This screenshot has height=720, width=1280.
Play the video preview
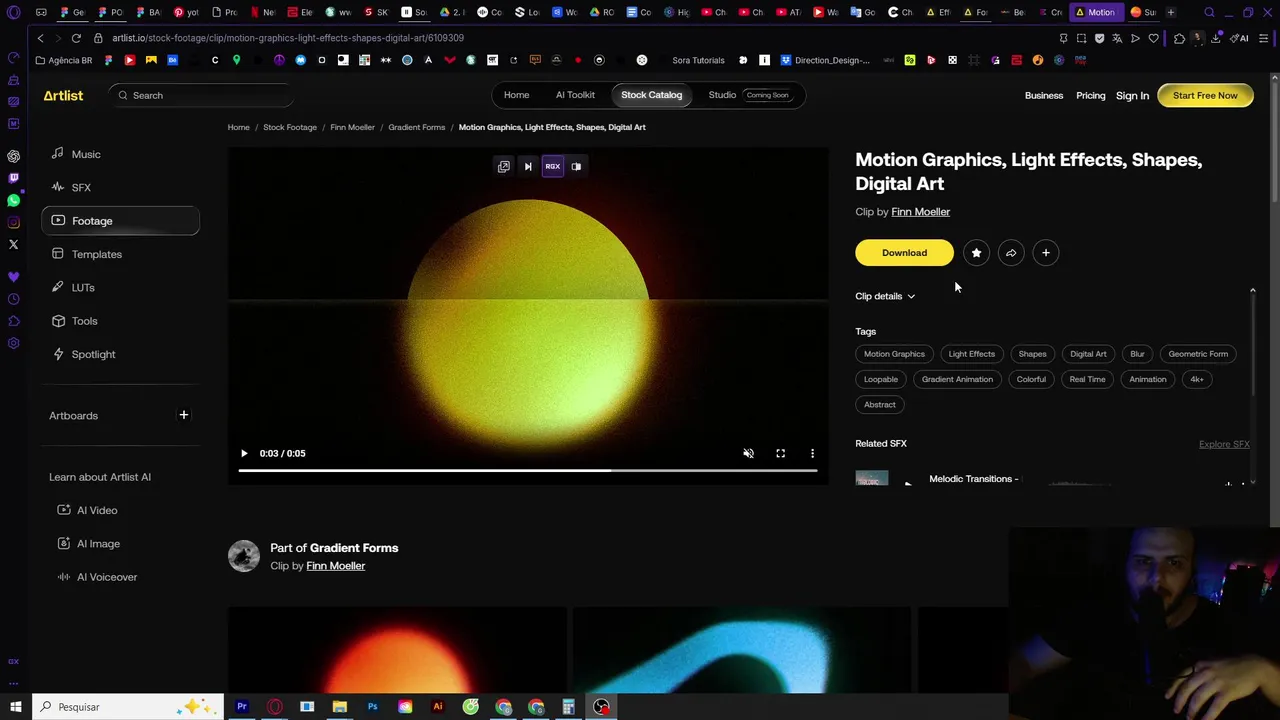244,453
